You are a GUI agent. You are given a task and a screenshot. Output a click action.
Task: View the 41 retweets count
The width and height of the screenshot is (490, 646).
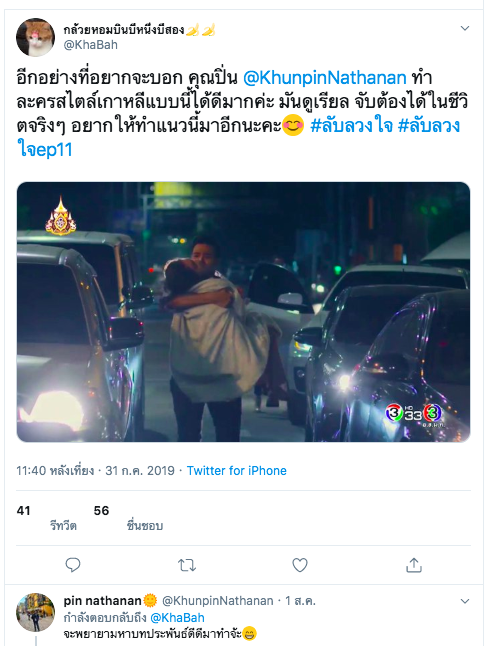[x=23, y=511]
